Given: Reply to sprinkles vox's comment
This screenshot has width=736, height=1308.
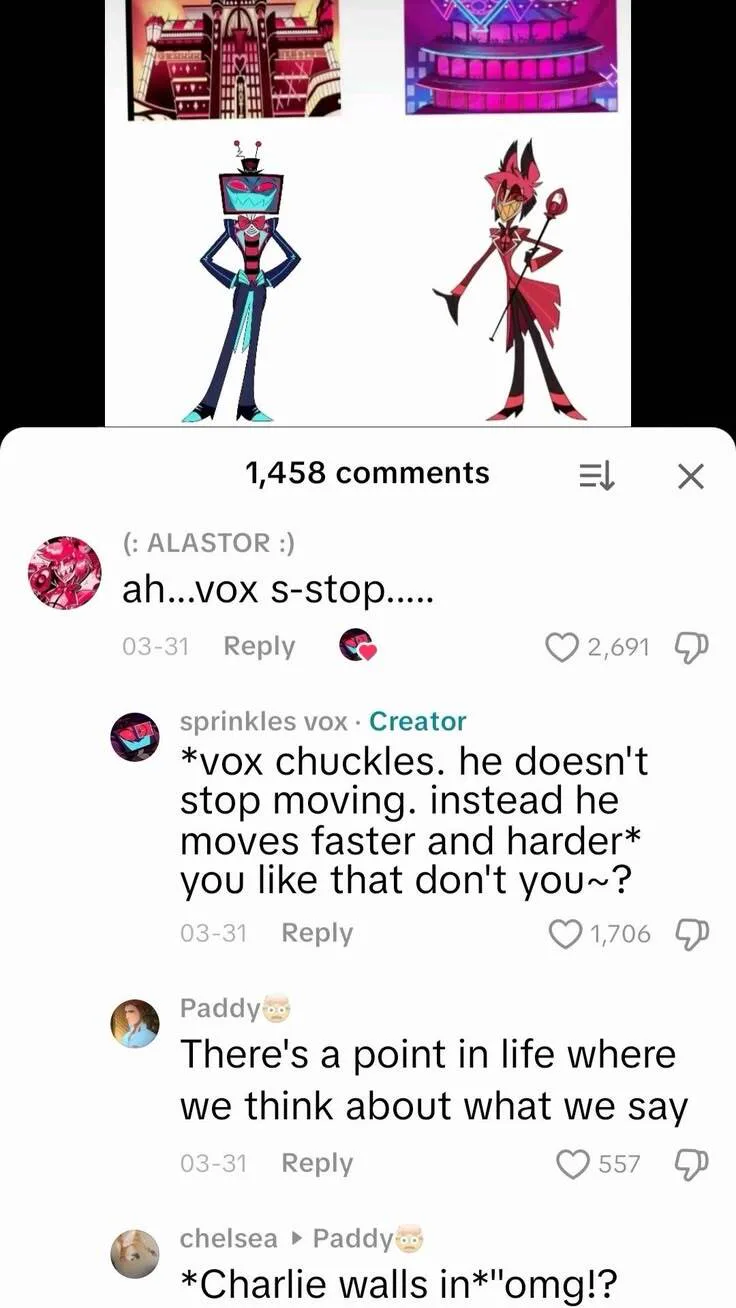Looking at the screenshot, I should click(317, 933).
